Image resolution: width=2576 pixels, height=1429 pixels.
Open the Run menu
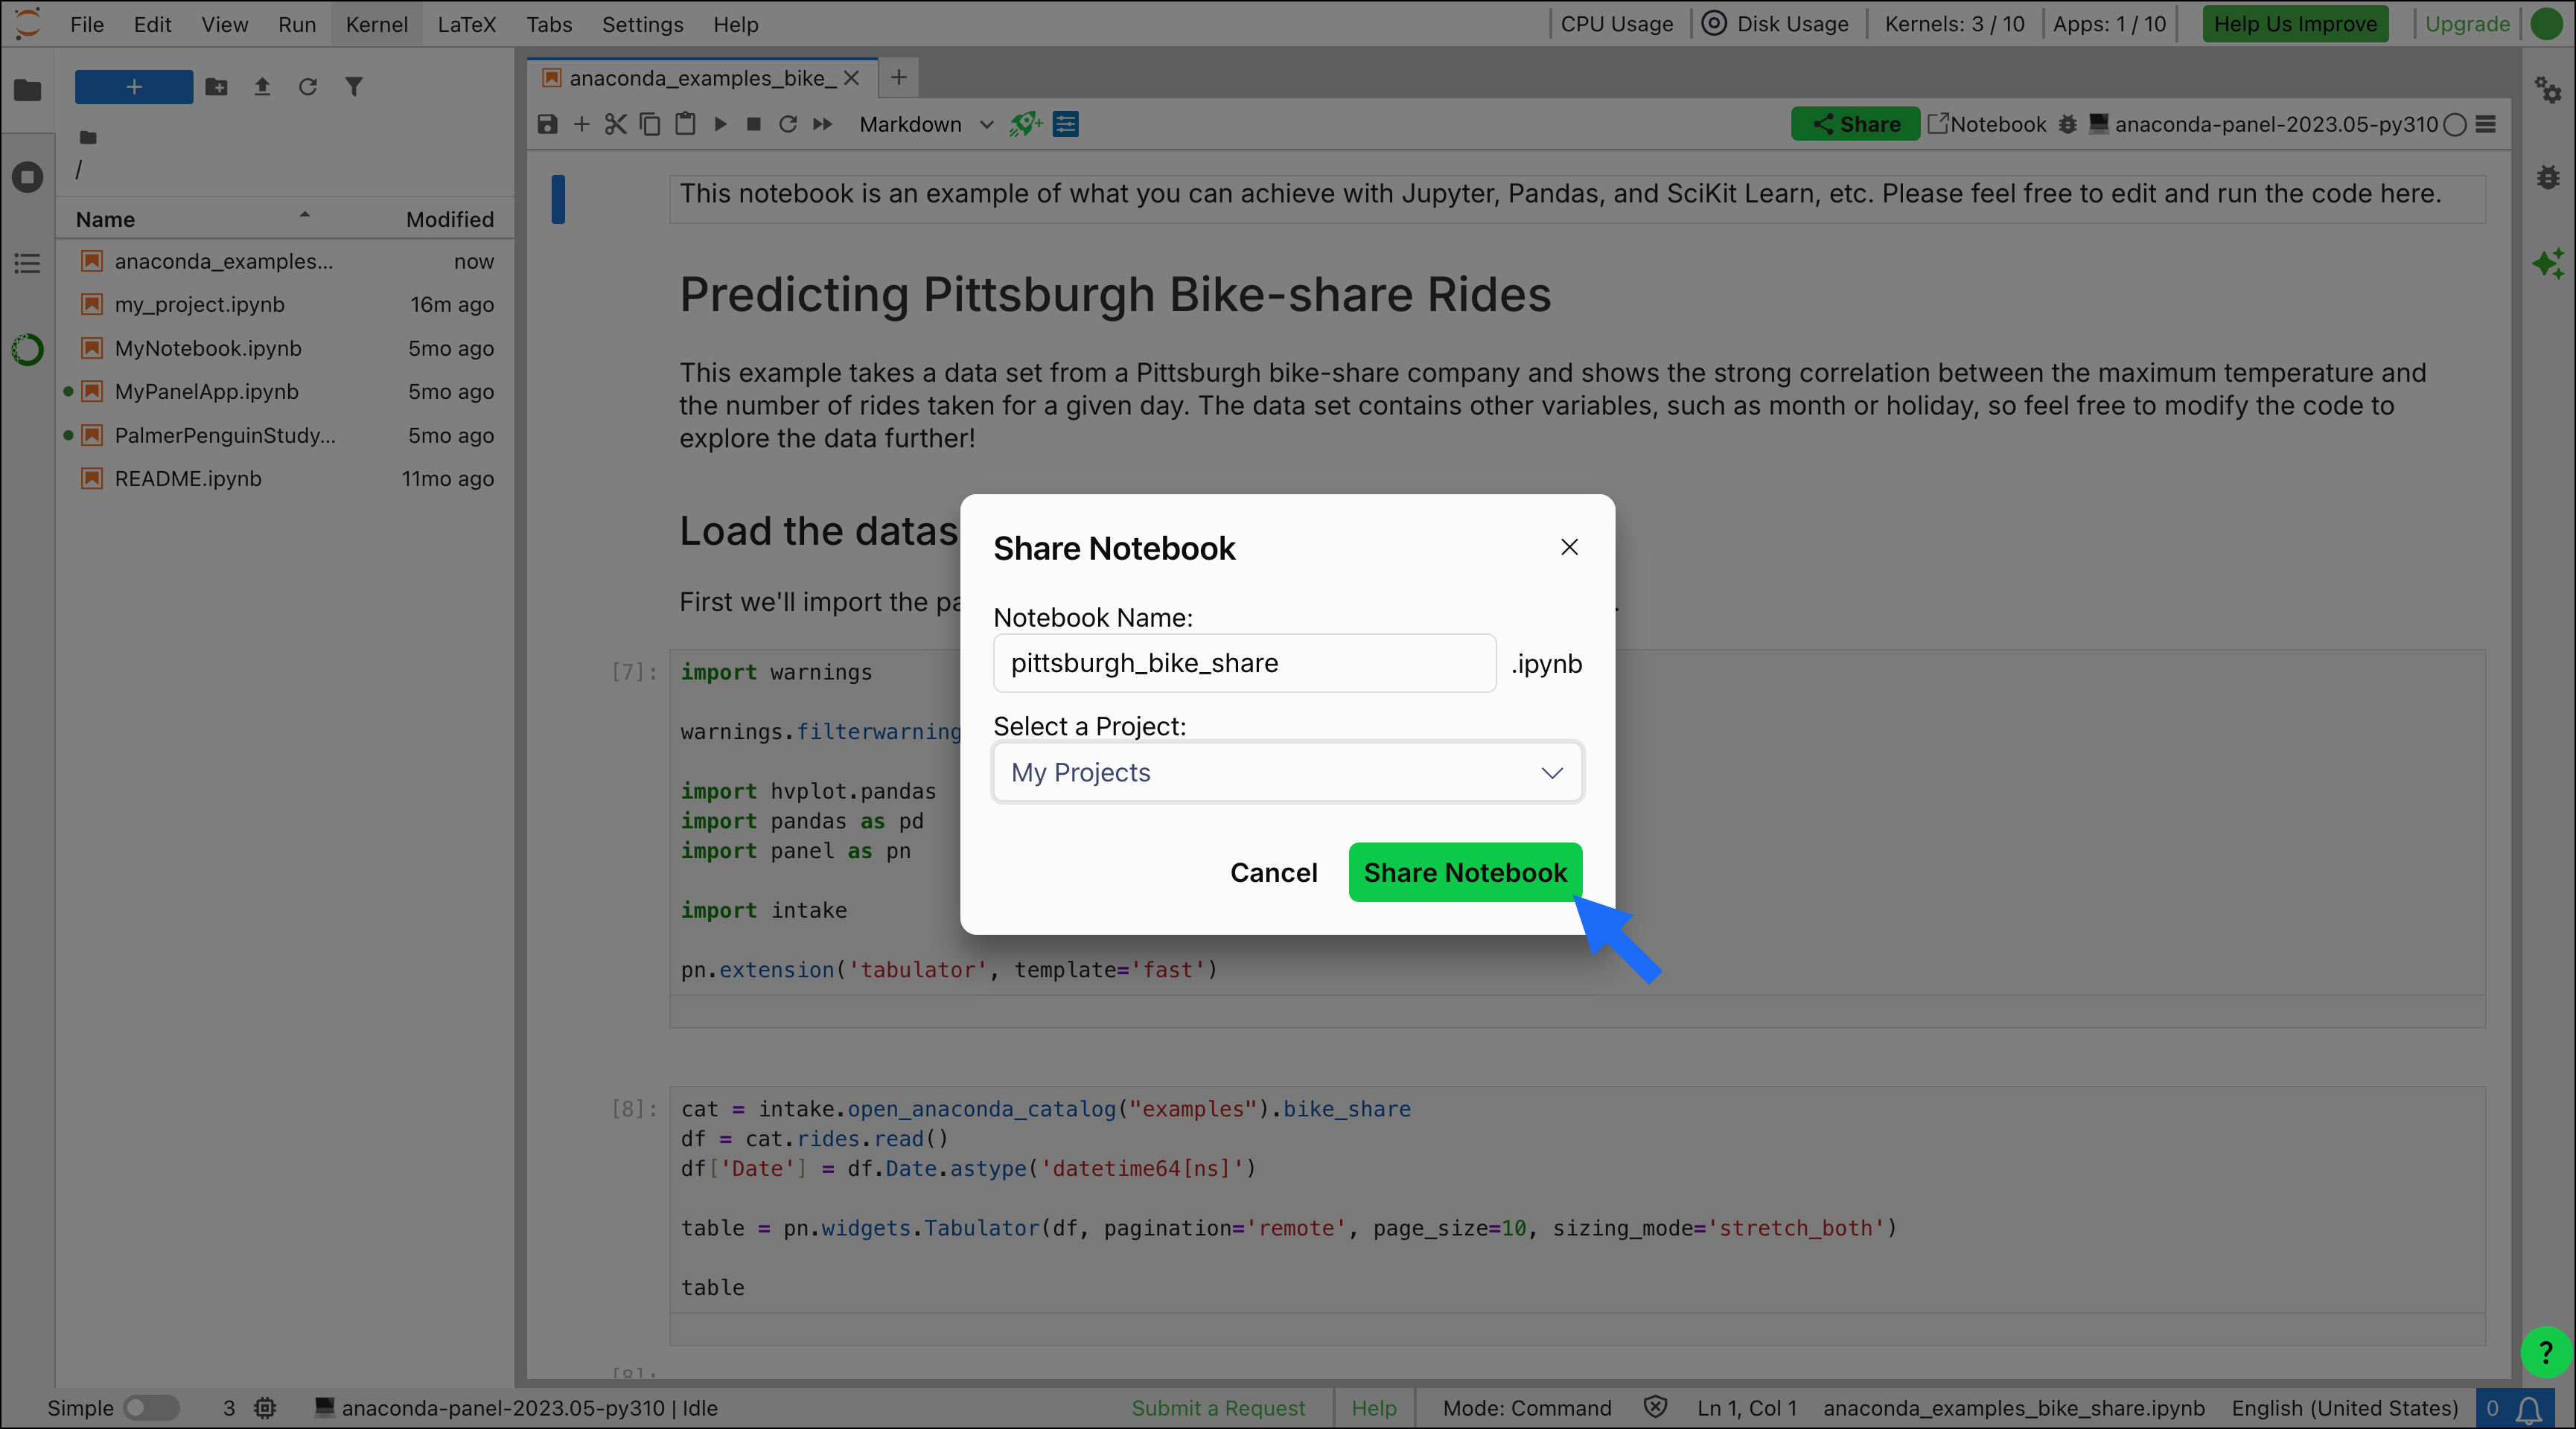[x=297, y=24]
